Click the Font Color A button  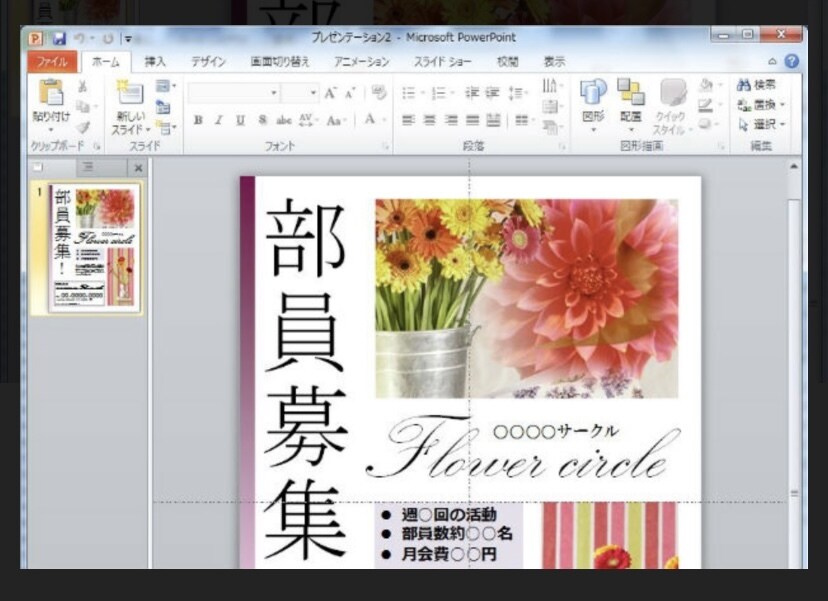(370, 120)
